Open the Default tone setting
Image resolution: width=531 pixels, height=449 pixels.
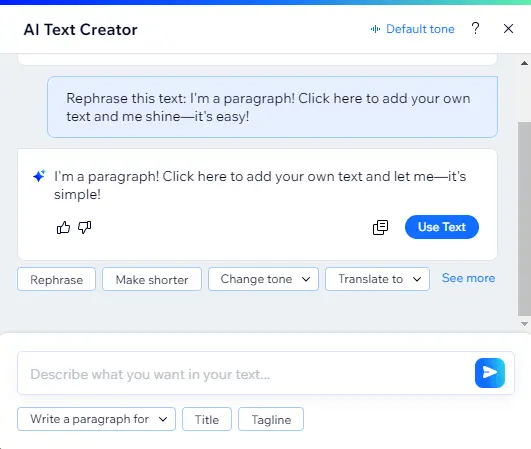click(412, 29)
